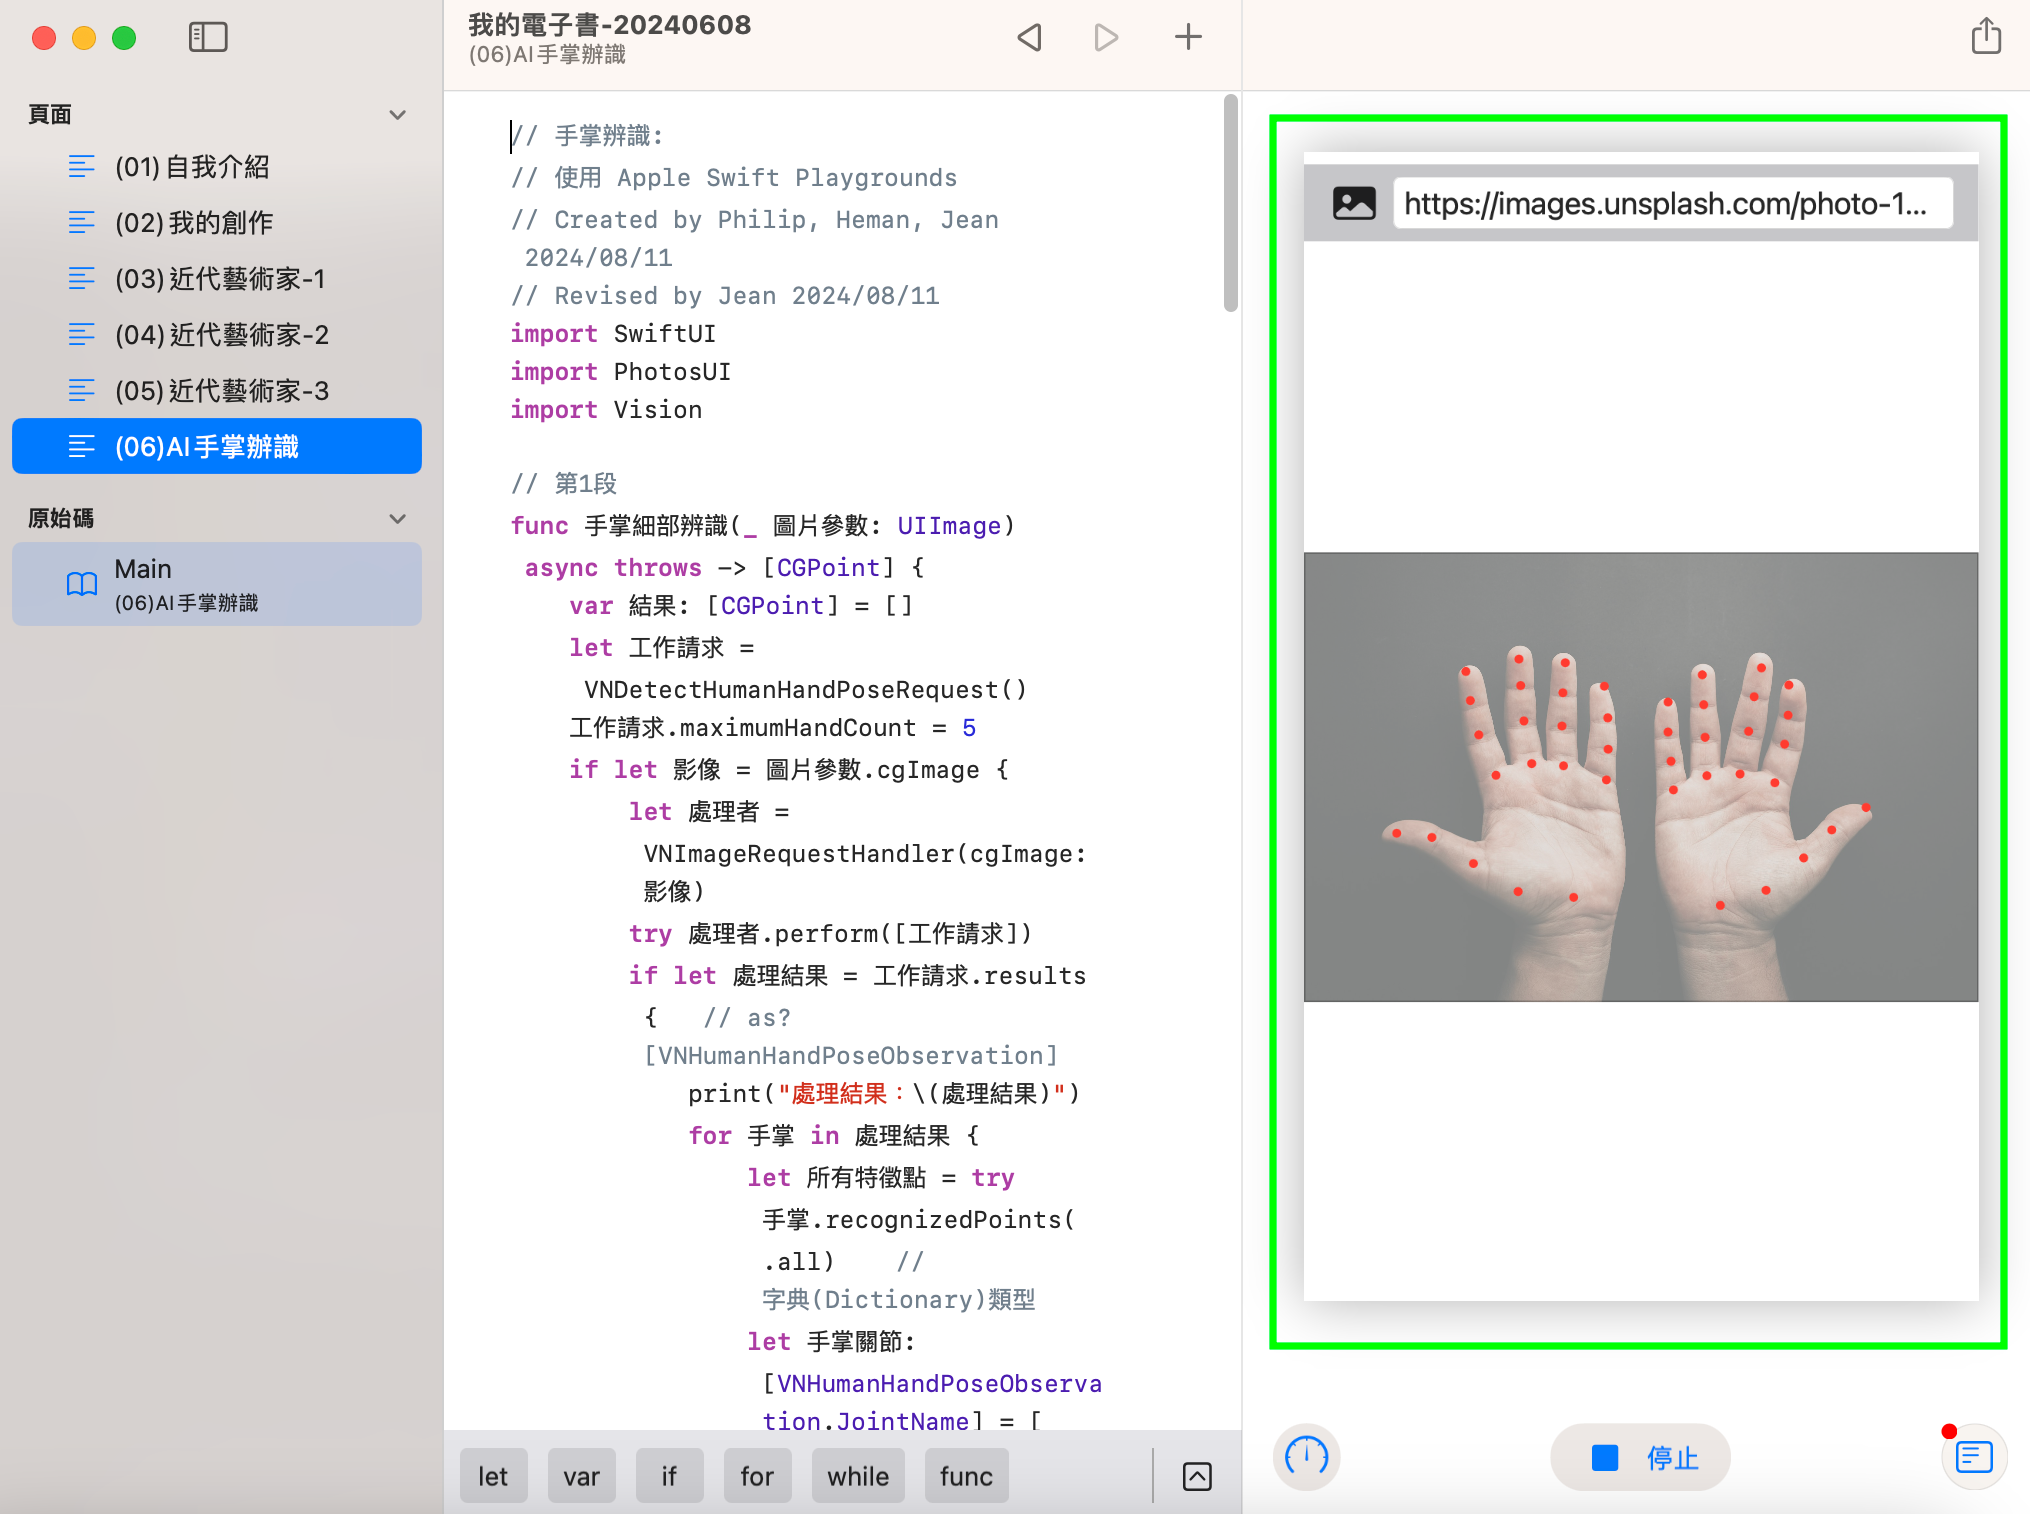Insert the 'while' keyword snippet
The width and height of the screenshot is (2030, 1514).
[x=857, y=1476]
